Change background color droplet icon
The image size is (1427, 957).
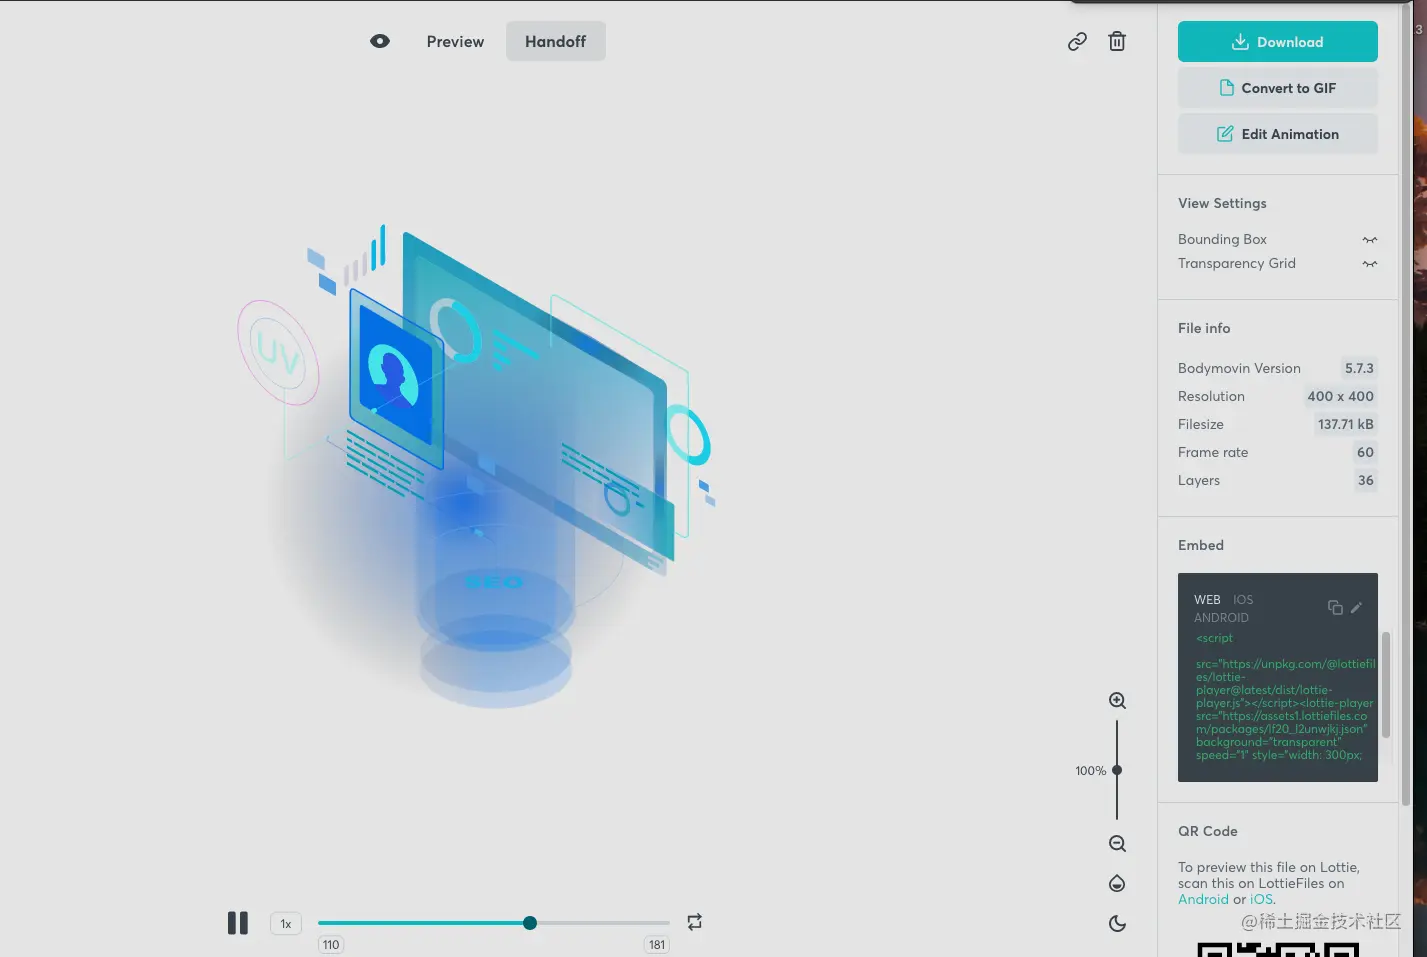click(1117, 884)
